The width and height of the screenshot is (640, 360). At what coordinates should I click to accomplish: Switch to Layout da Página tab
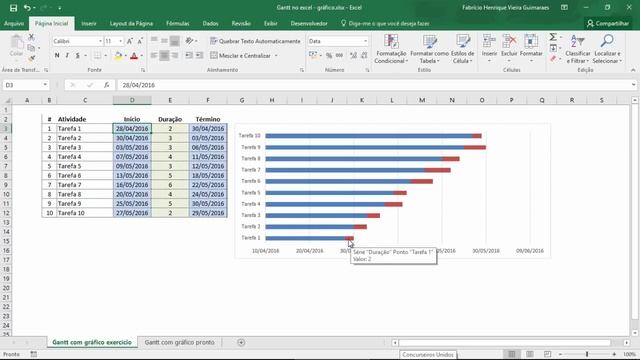131,24
